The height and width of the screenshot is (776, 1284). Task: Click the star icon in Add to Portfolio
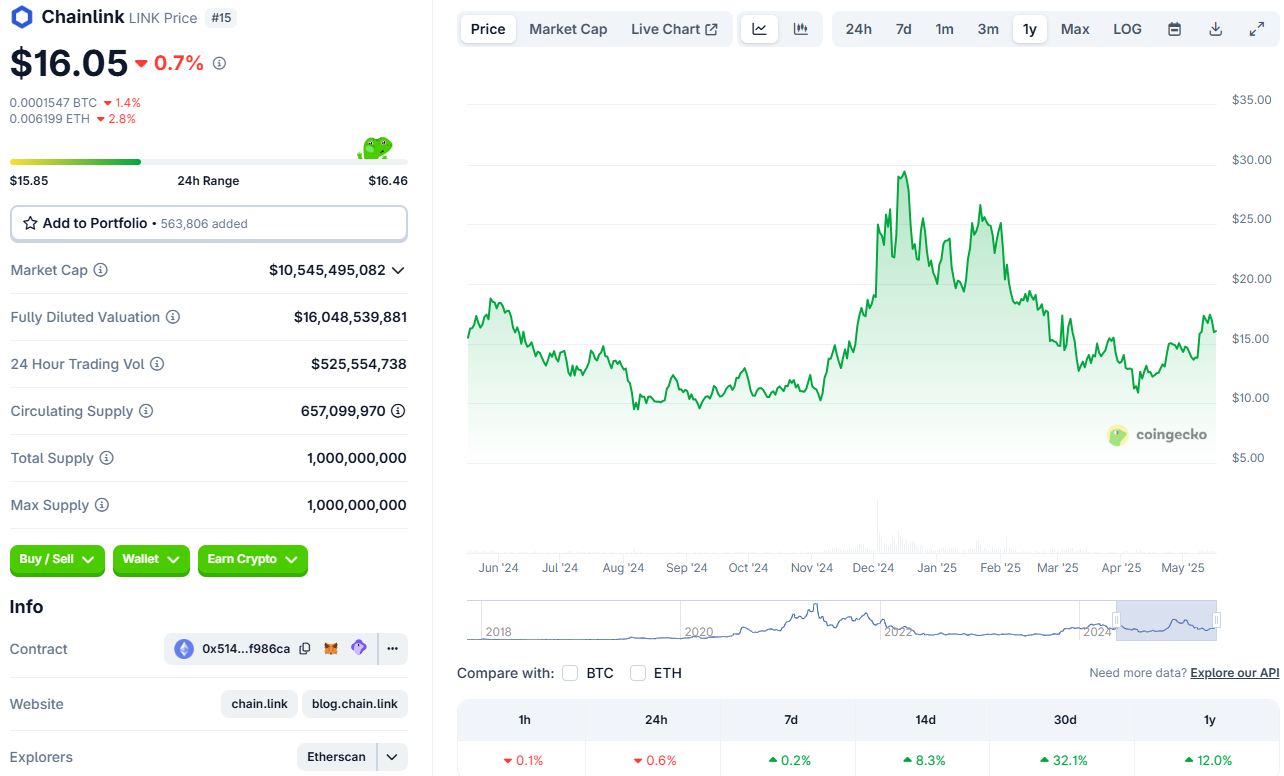pos(30,223)
